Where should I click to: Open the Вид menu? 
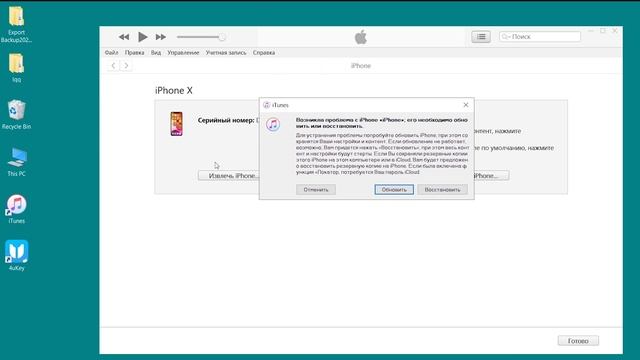point(156,53)
